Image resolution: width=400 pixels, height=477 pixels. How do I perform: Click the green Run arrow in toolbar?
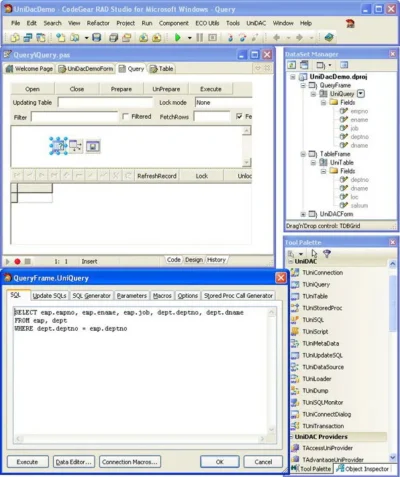pos(178,37)
